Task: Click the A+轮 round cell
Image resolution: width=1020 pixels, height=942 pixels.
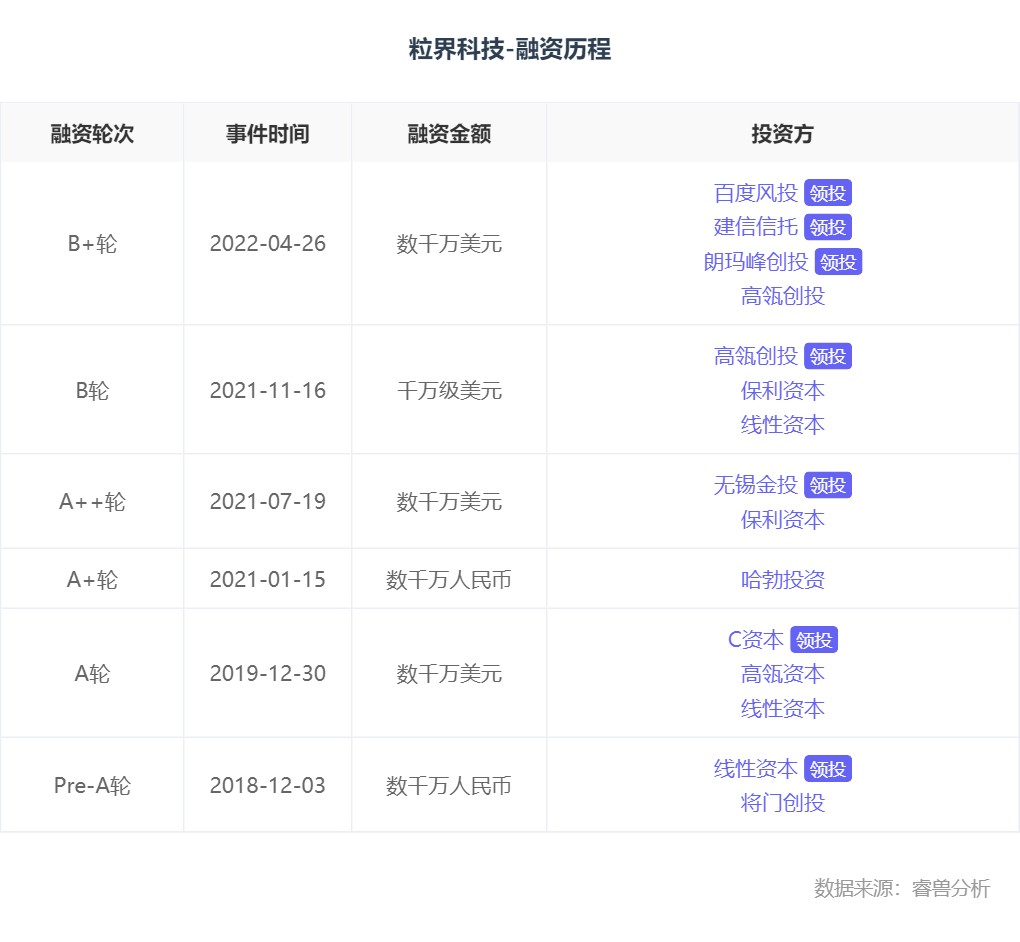Action: (x=92, y=580)
